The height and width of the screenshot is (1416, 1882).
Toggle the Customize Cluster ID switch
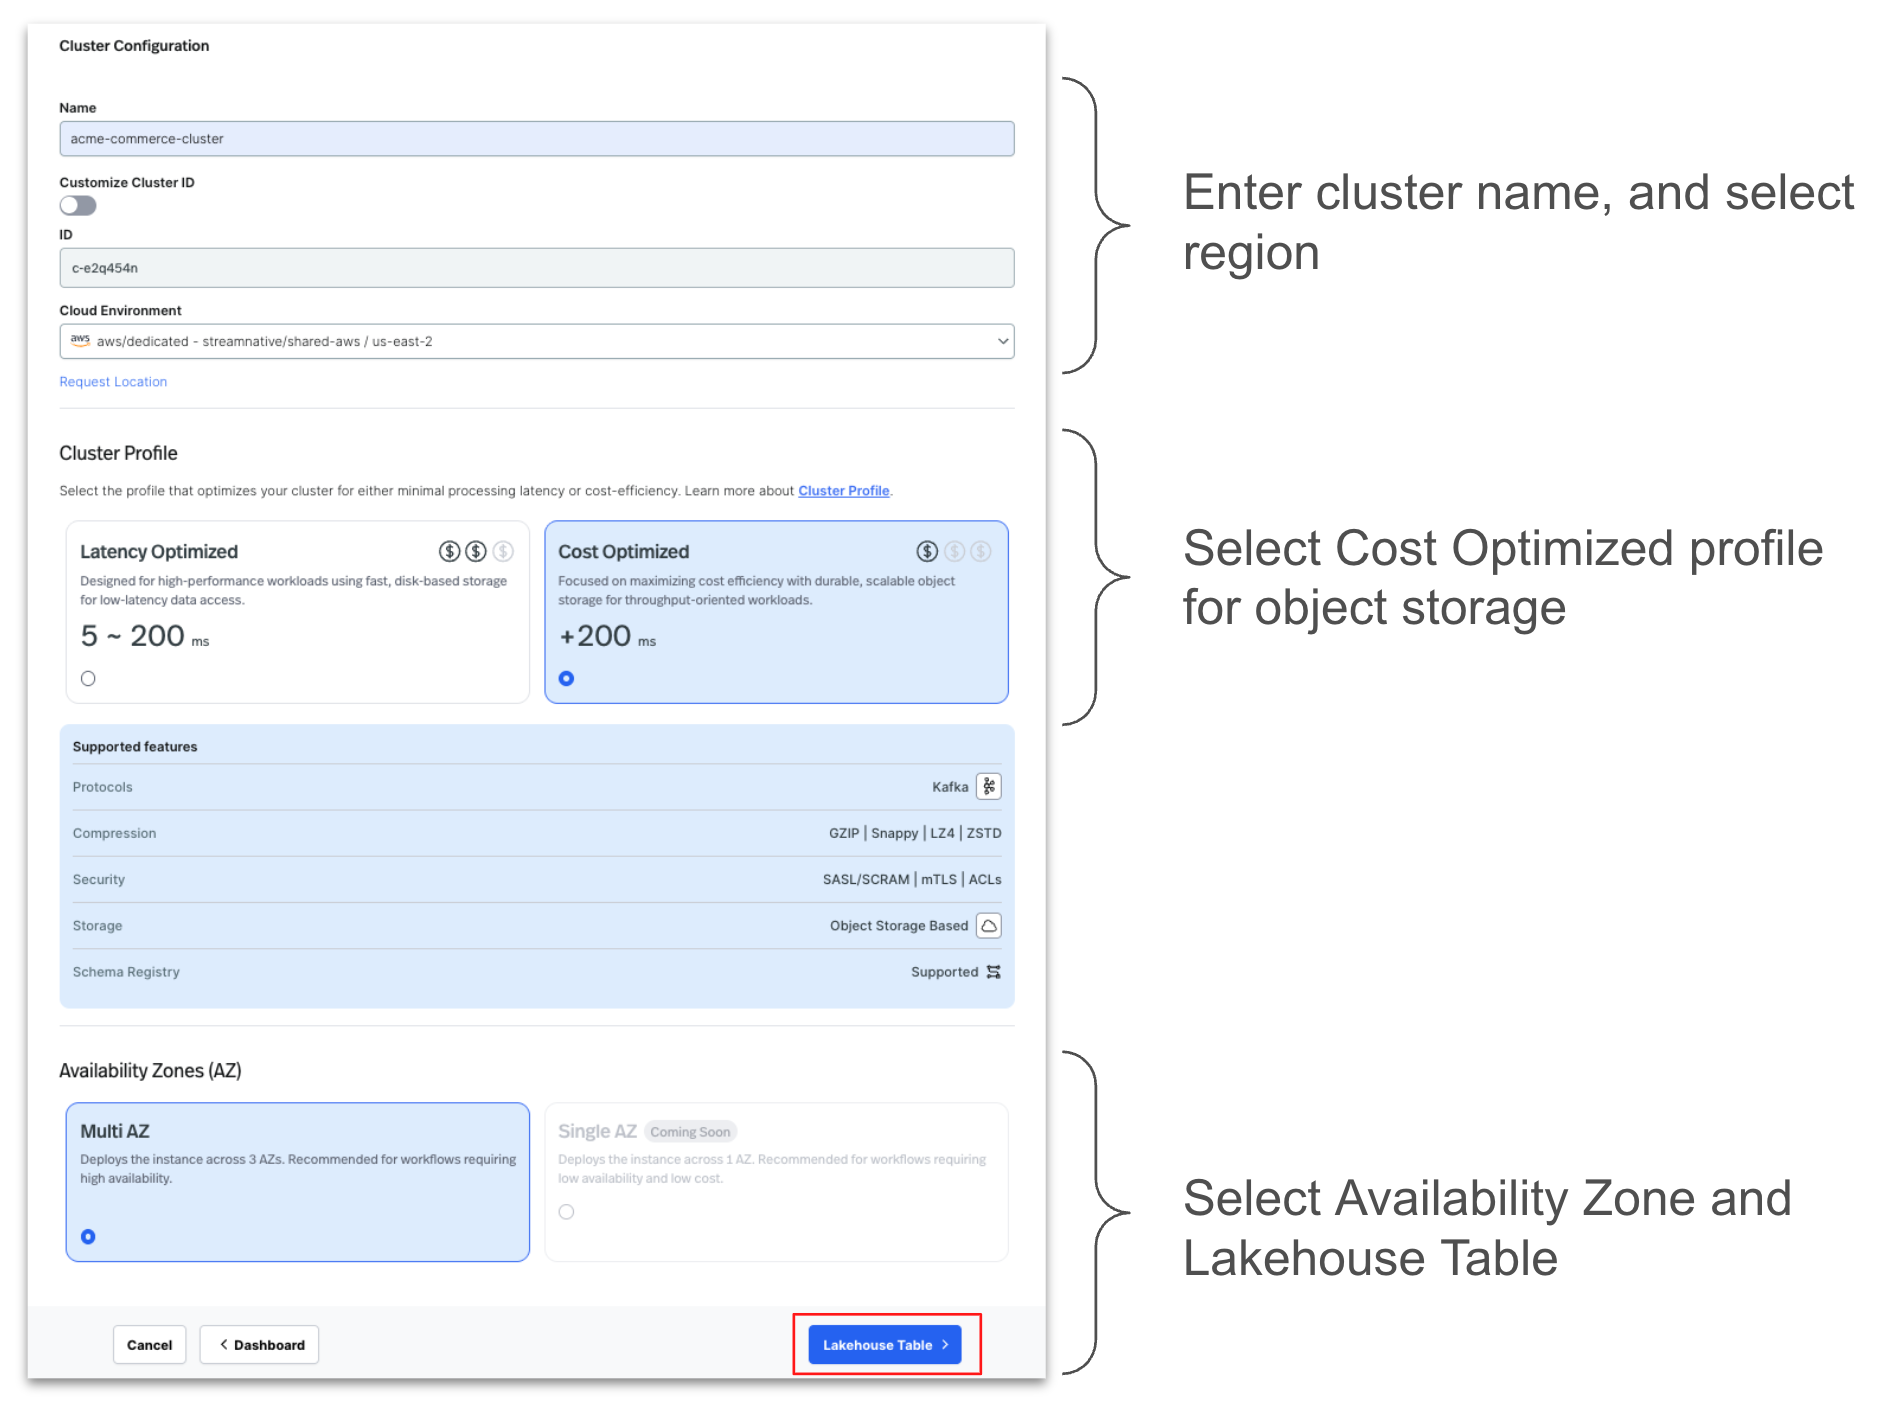click(x=78, y=206)
